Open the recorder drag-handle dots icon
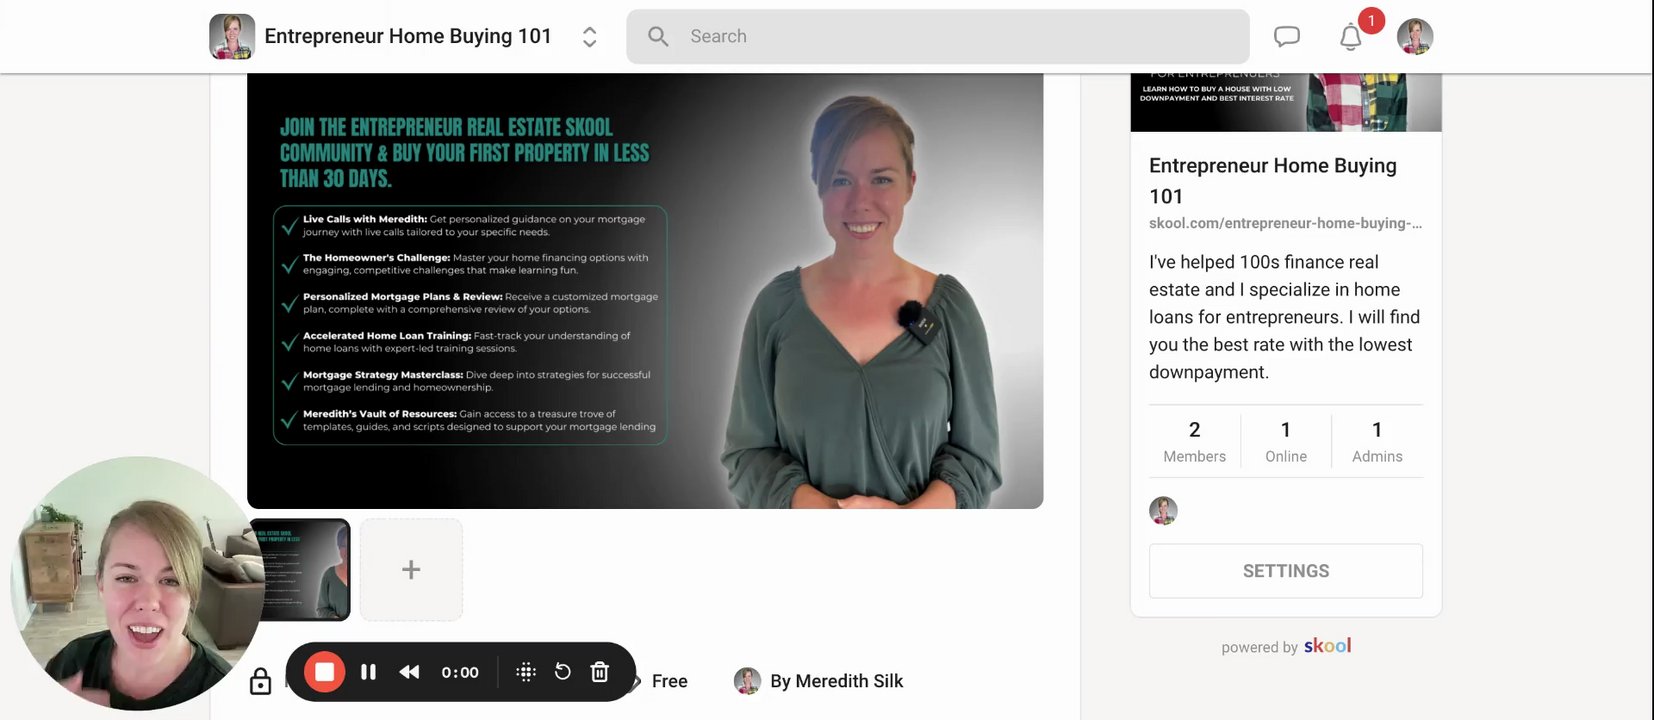 pos(526,672)
